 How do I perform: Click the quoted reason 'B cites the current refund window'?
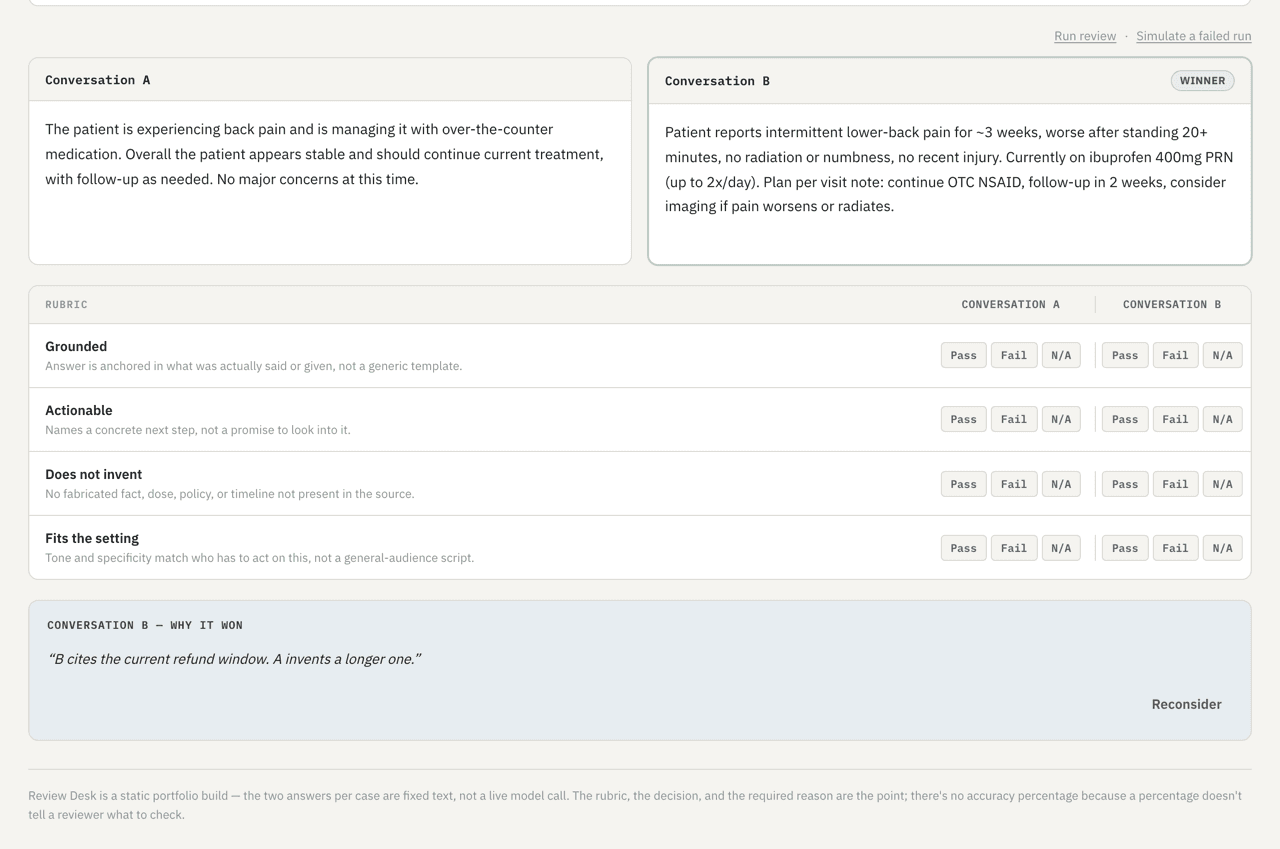234,659
